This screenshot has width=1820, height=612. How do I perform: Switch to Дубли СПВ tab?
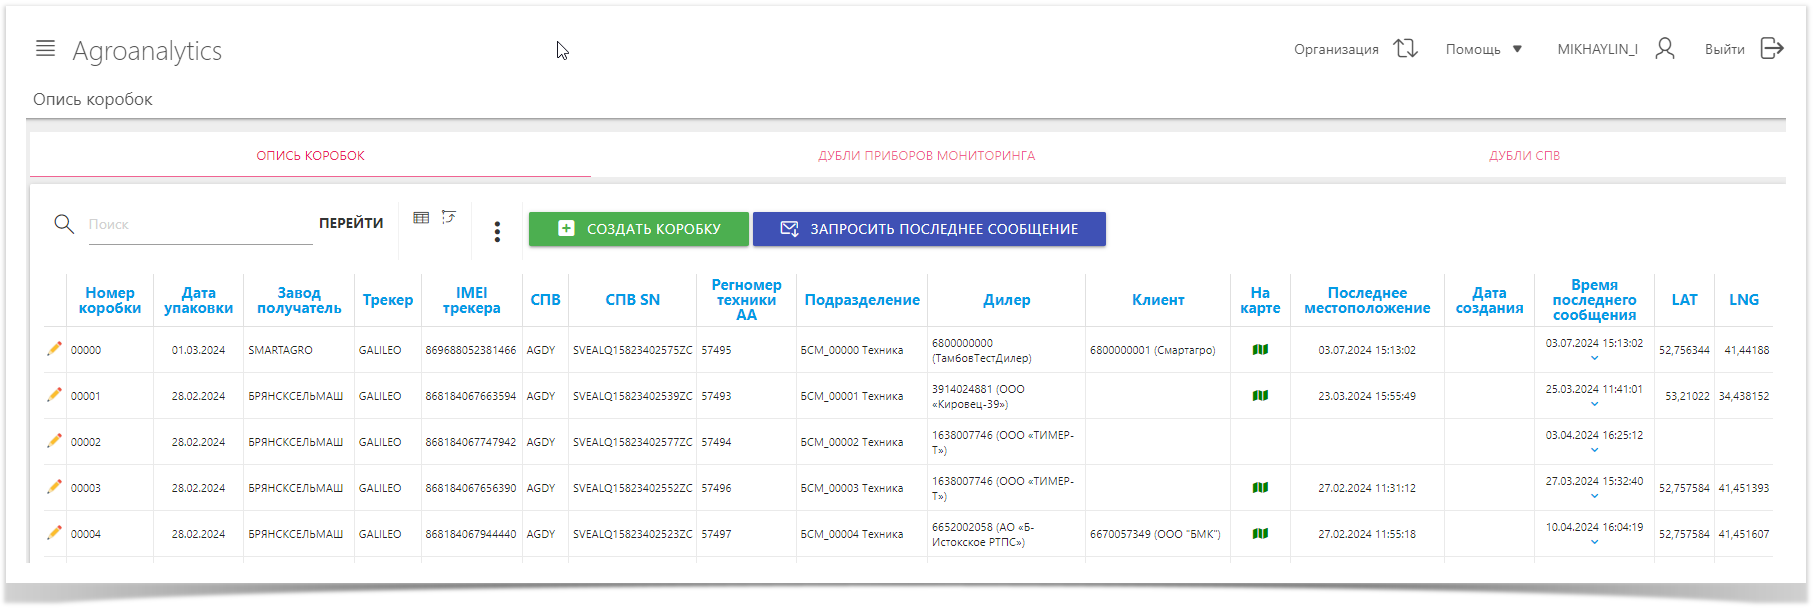(x=1524, y=156)
